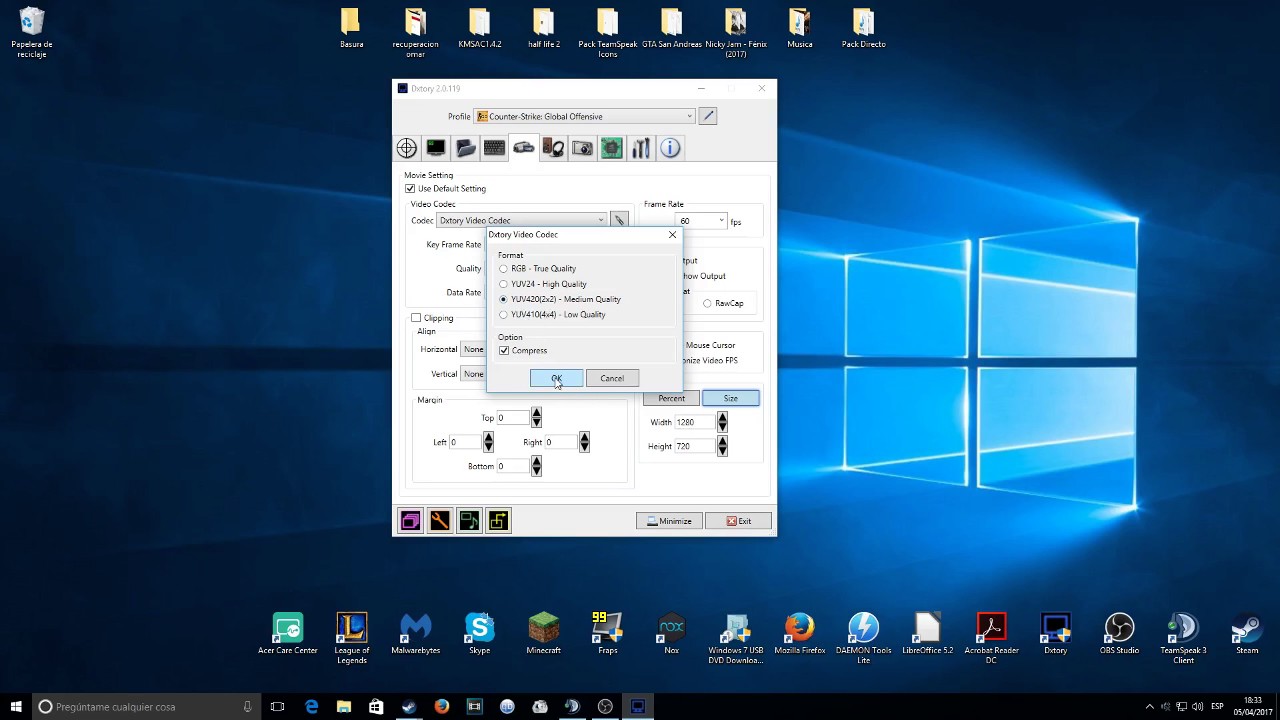Click the Left margin field
Image resolution: width=1280 pixels, height=720 pixels.
pos(465,441)
